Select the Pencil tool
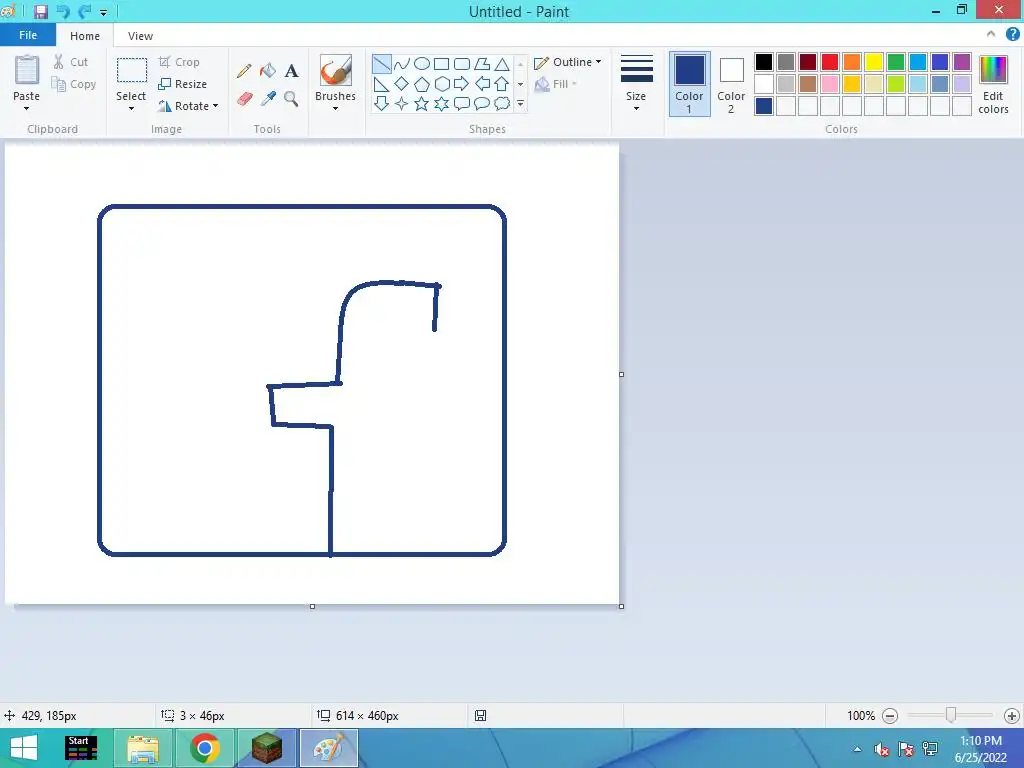This screenshot has height=768, width=1024. click(244, 71)
